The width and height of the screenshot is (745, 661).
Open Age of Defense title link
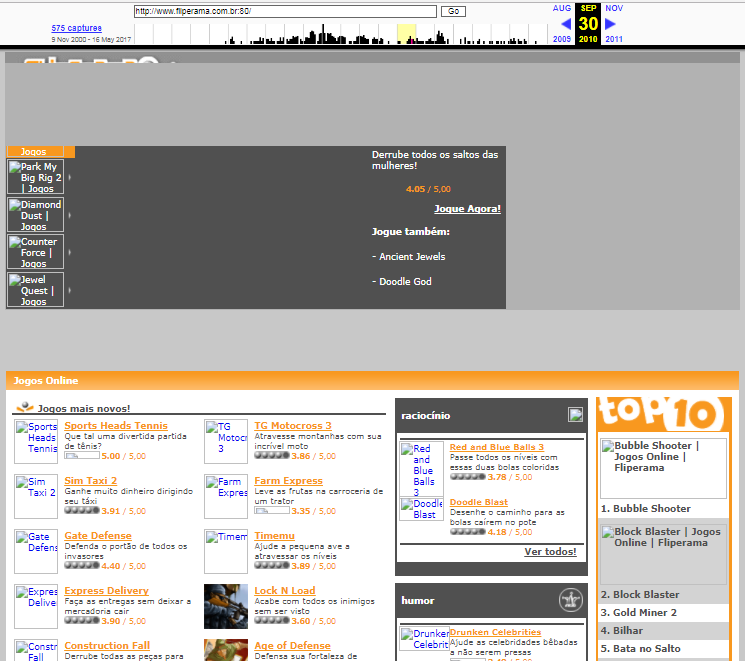292,646
